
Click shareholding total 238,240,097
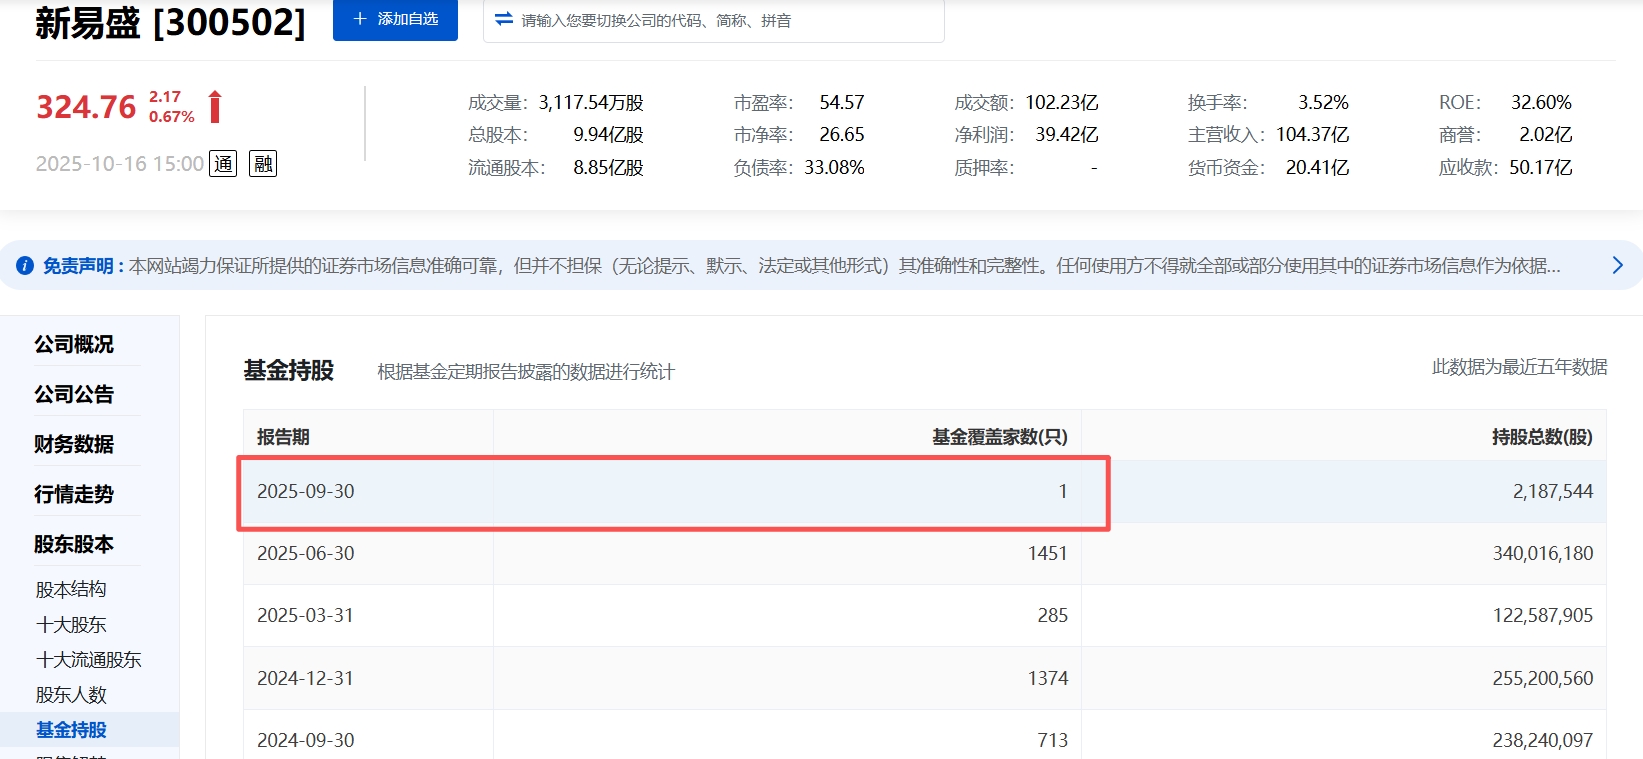coord(1543,740)
